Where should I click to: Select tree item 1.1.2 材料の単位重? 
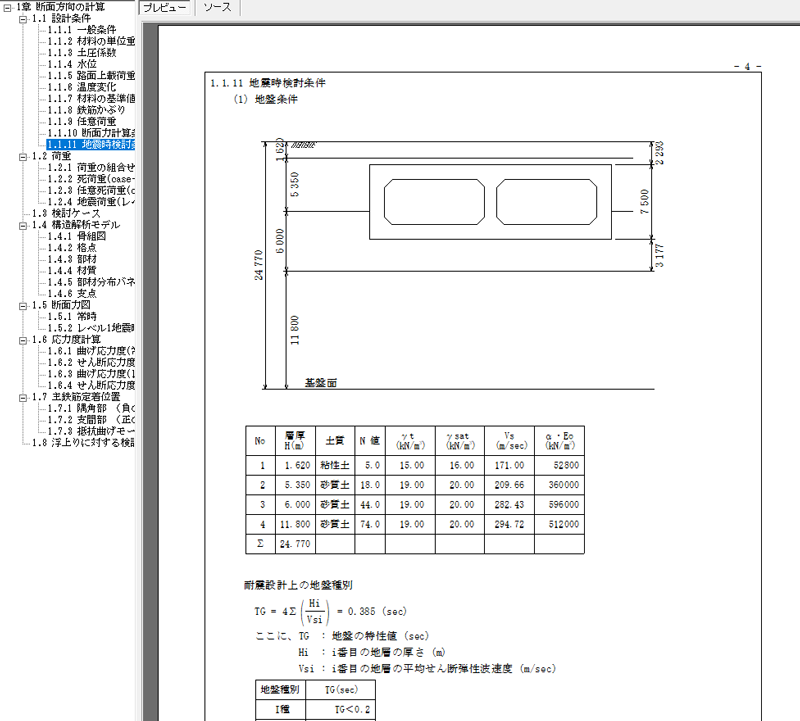[91, 41]
